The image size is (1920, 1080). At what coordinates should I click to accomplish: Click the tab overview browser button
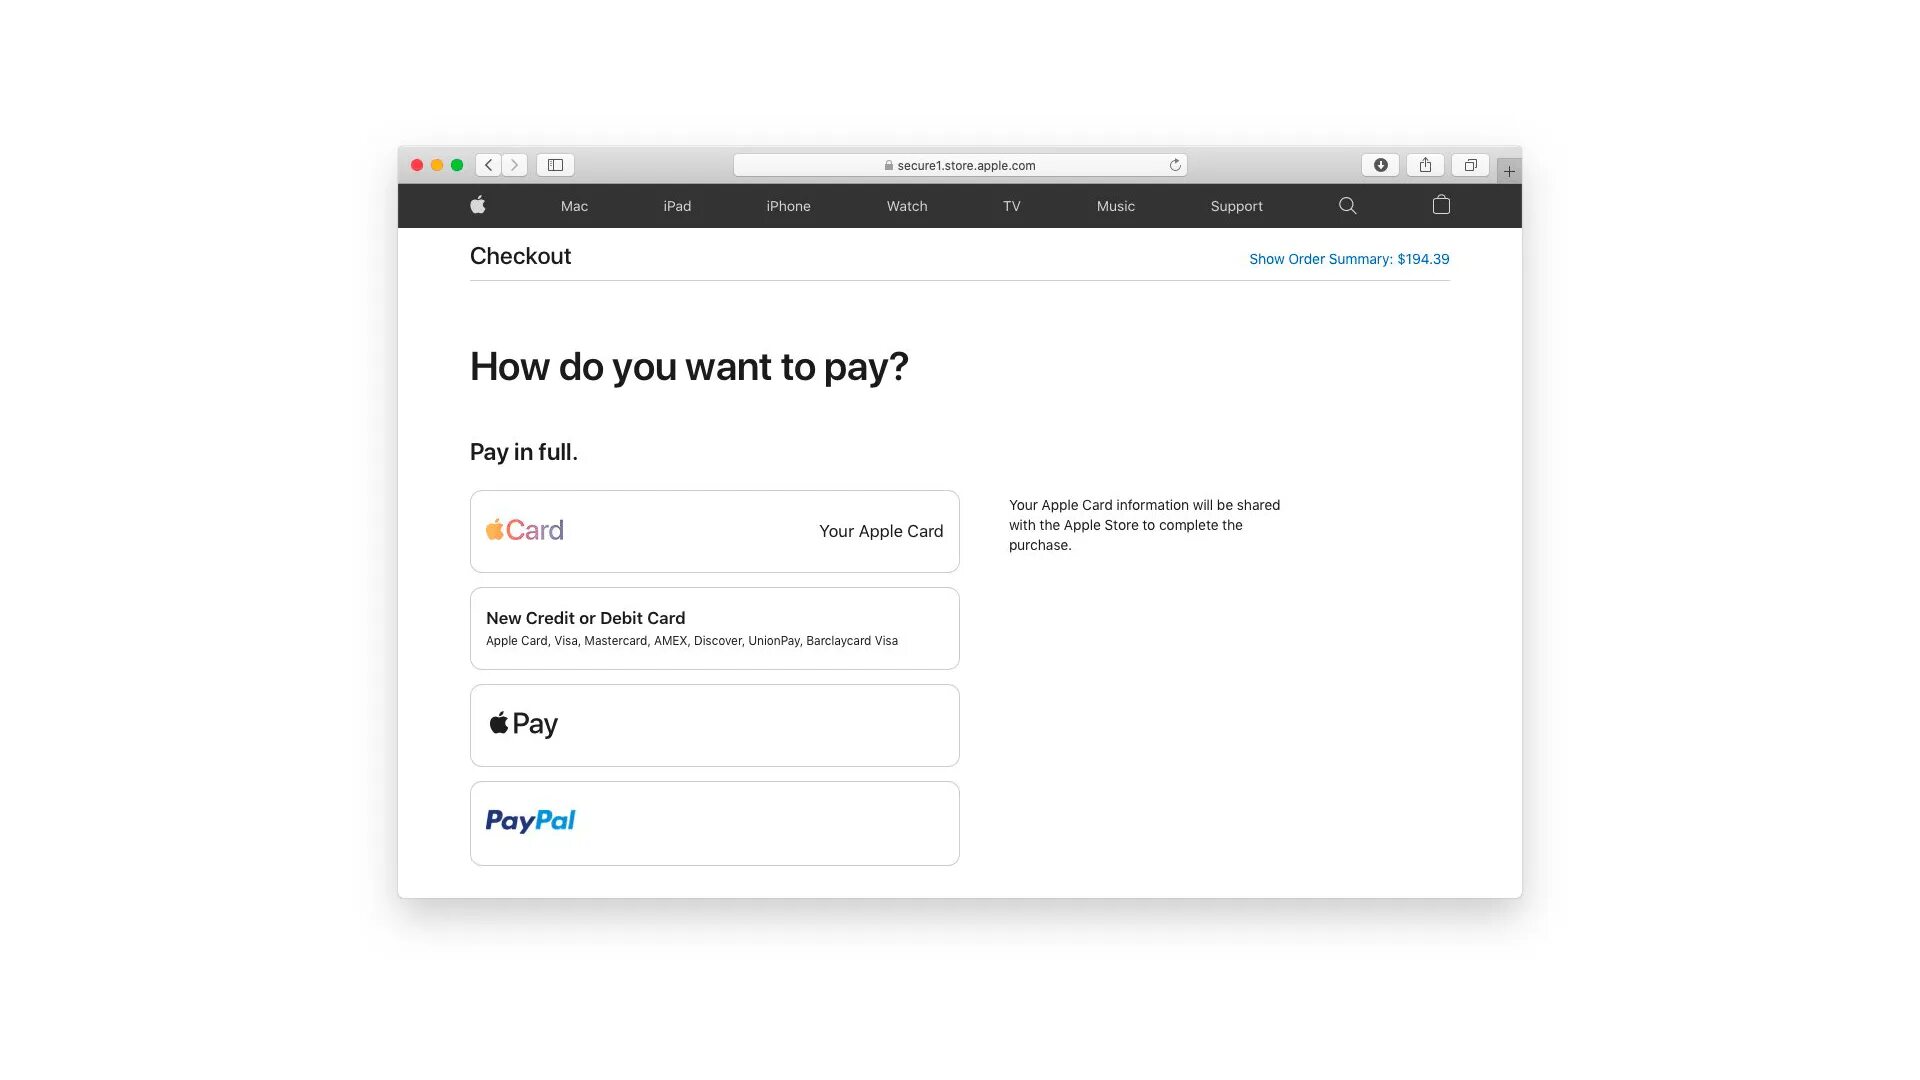[1470, 164]
